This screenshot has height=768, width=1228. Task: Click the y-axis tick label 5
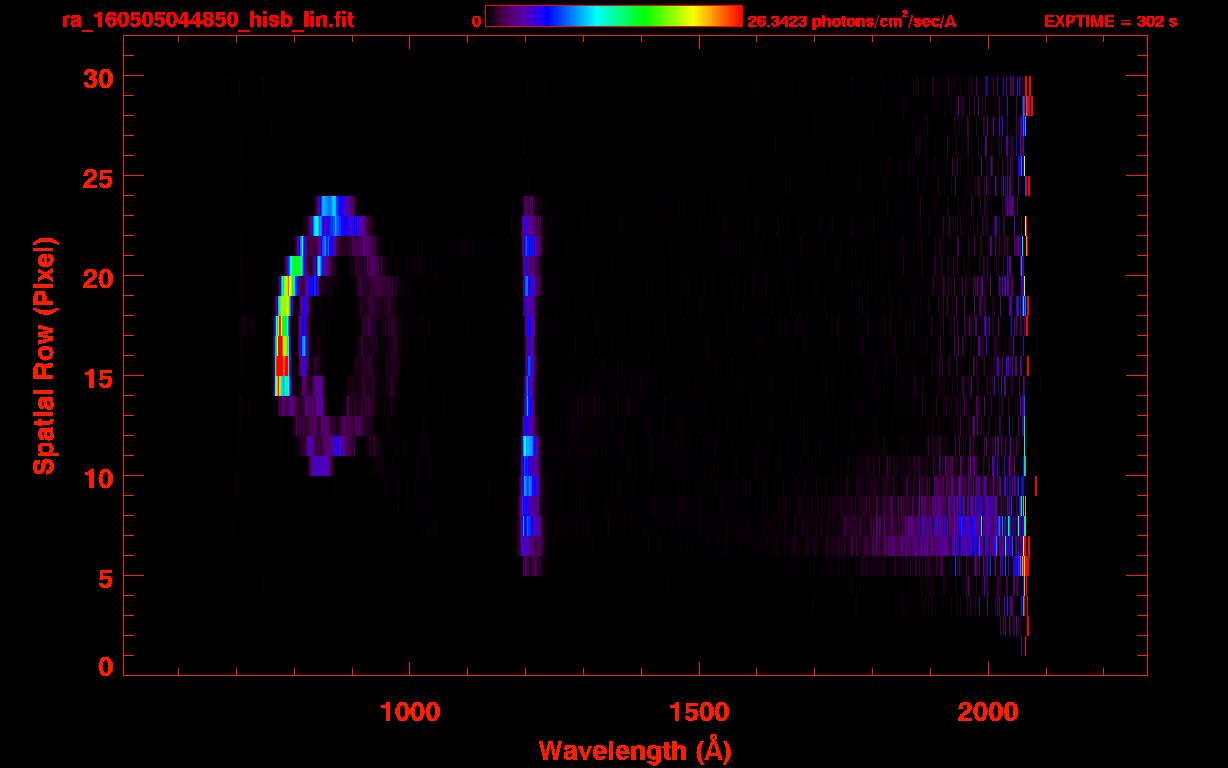(105, 577)
